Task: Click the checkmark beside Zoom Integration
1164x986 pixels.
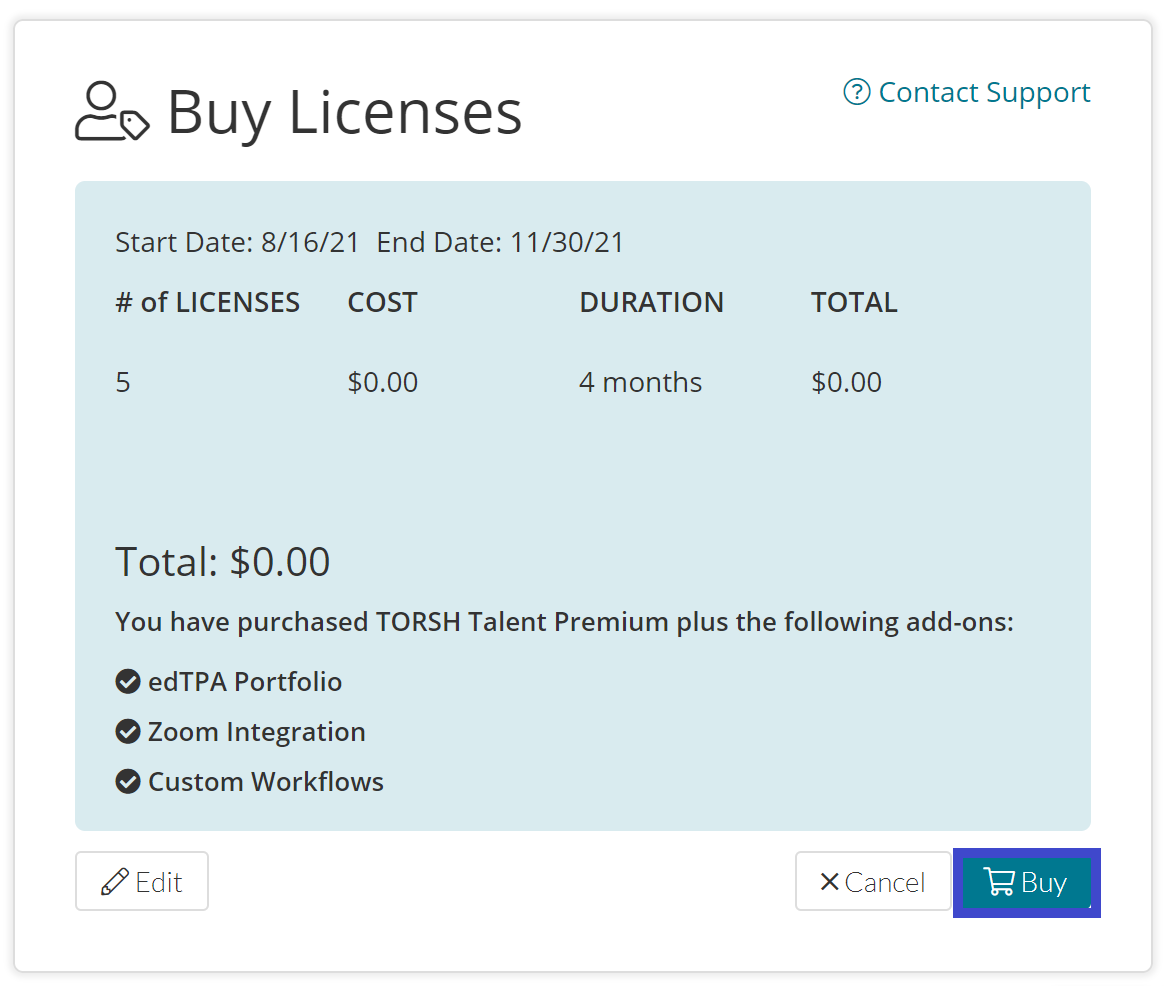Action: click(x=128, y=731)
